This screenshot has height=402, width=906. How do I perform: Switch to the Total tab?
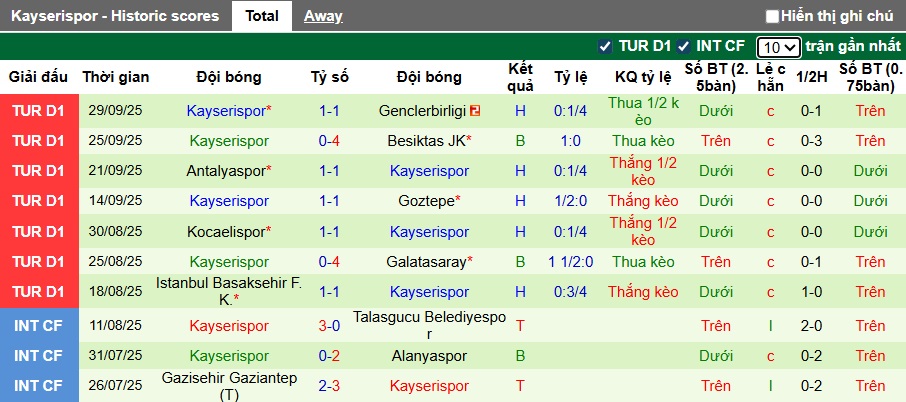(261, 16)
